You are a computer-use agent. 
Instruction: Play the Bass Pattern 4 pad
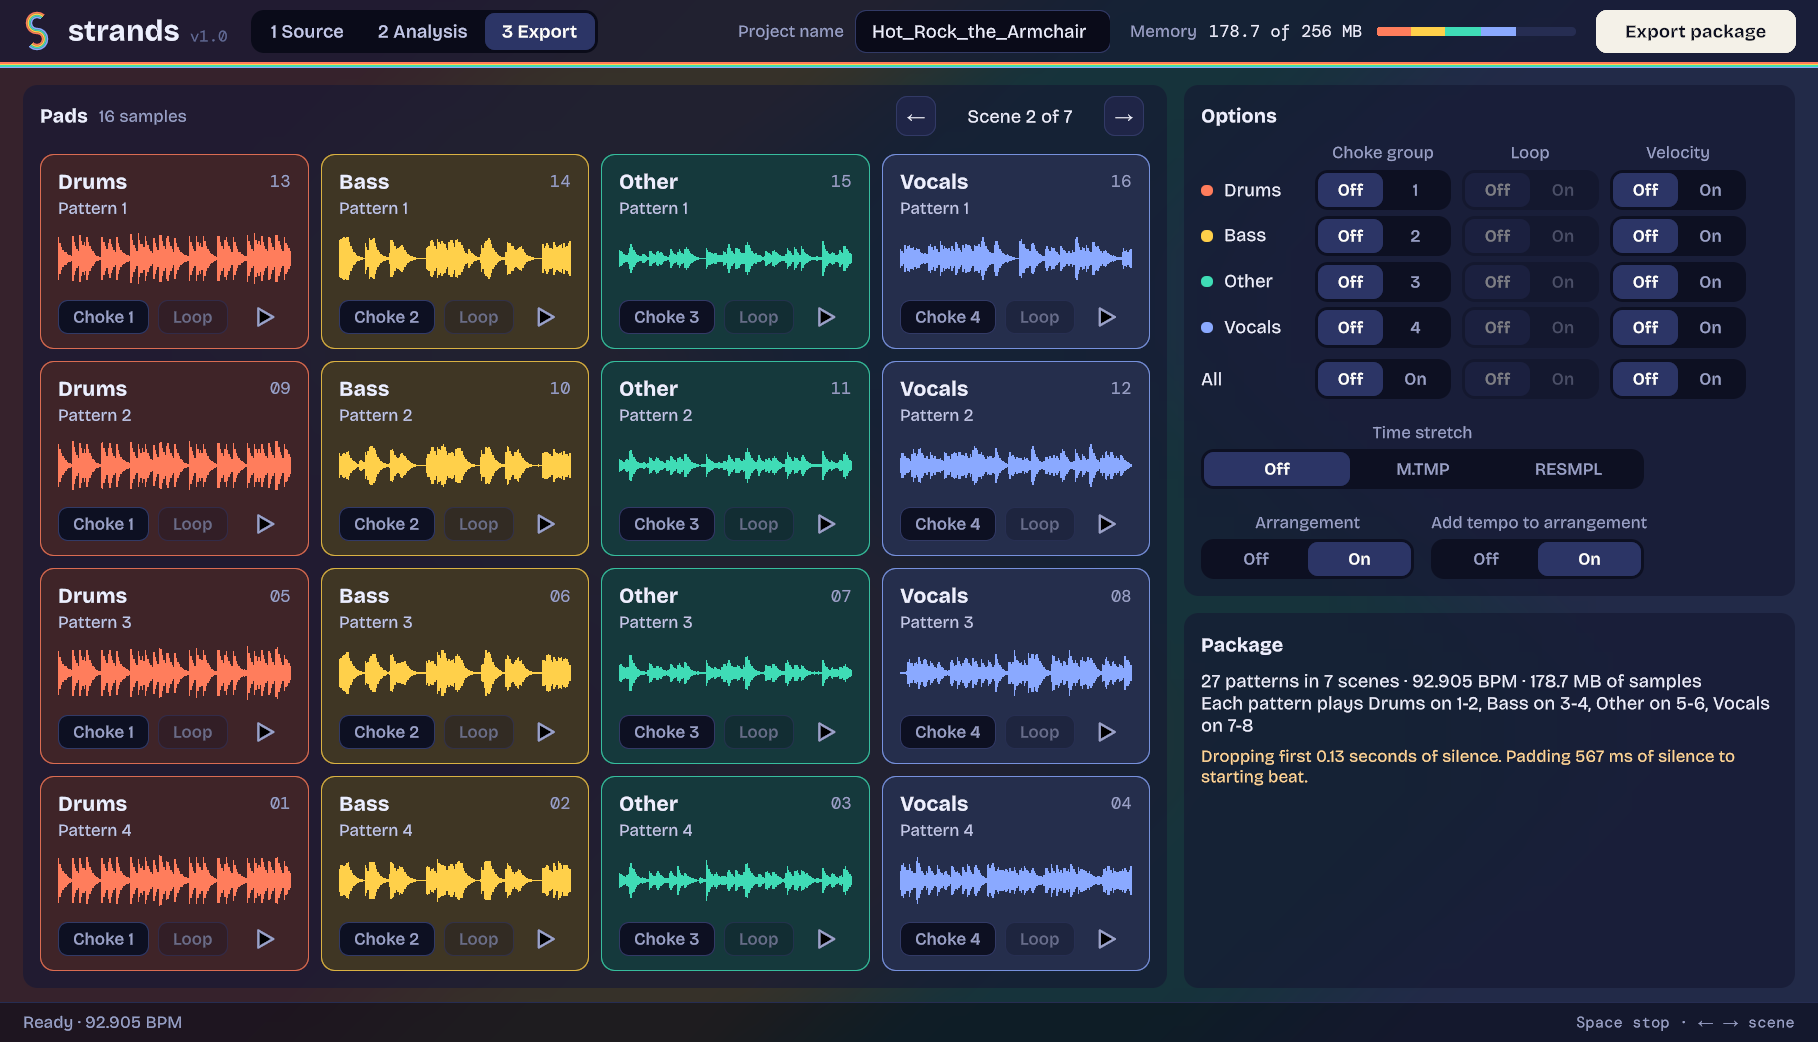coord(546,939)
